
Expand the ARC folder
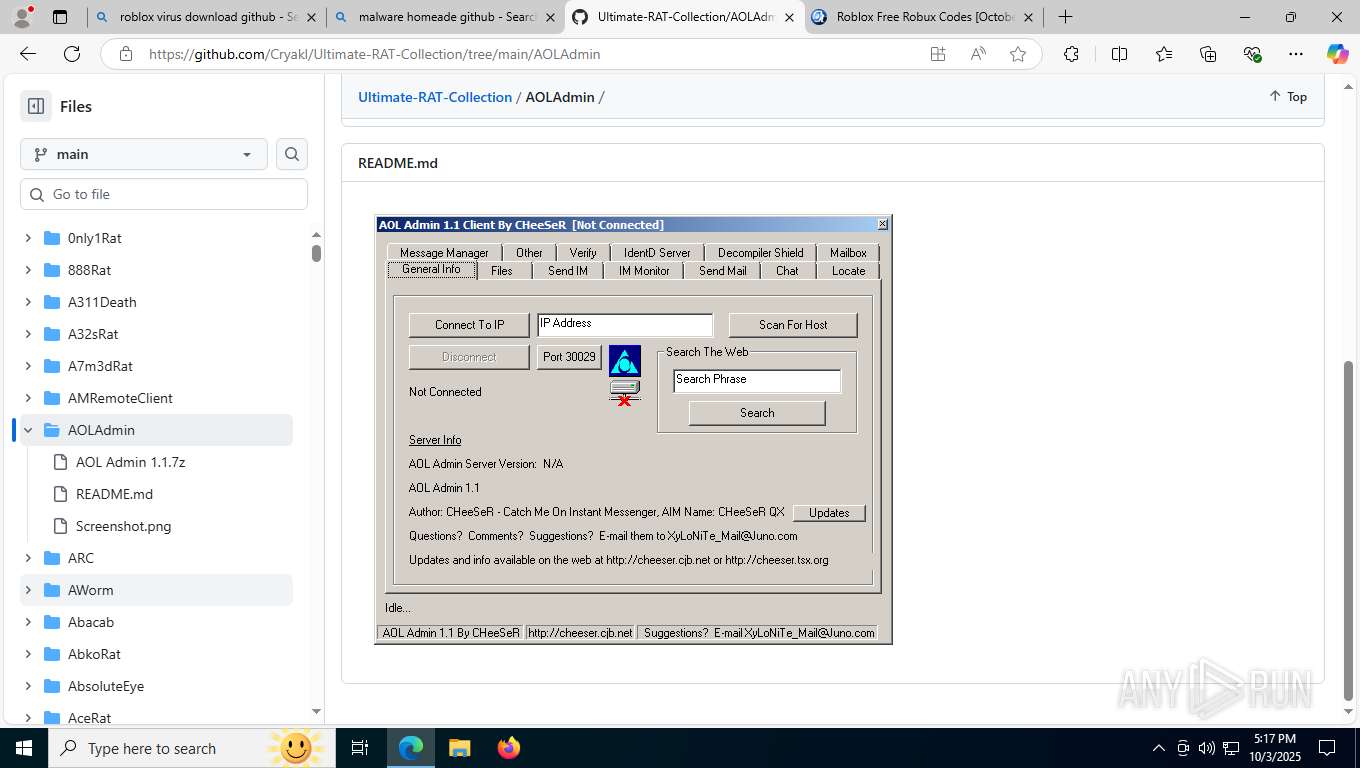pyautogui.click(x=28, y=558)
